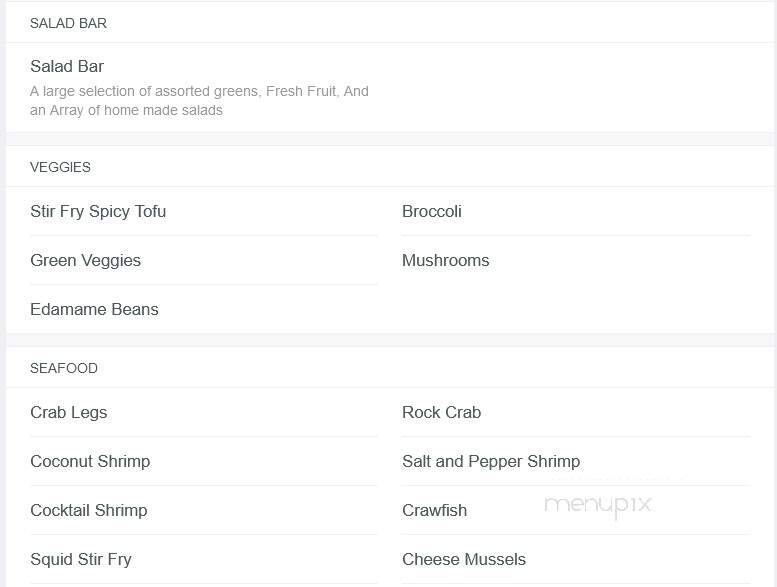Choose Squid Stir Fry
Screen dimensions: 777x587
(x=81, y=560)
